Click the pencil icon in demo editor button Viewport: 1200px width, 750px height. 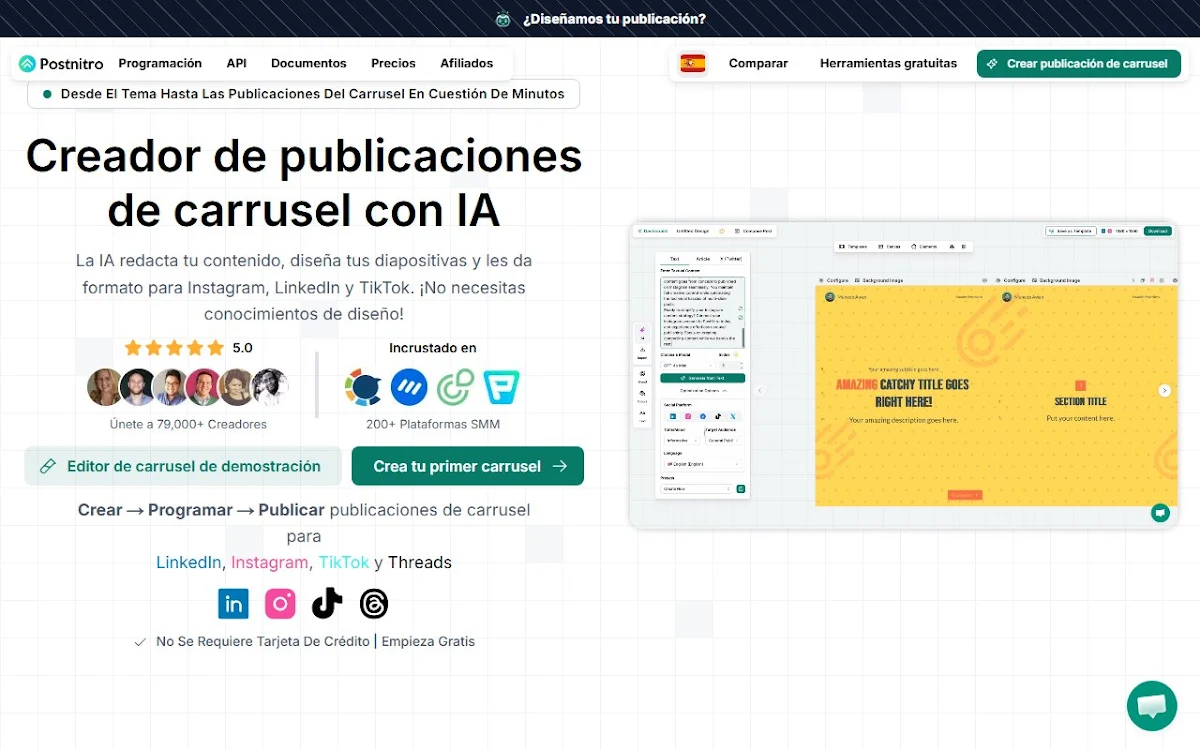click(x=47, y=466)
